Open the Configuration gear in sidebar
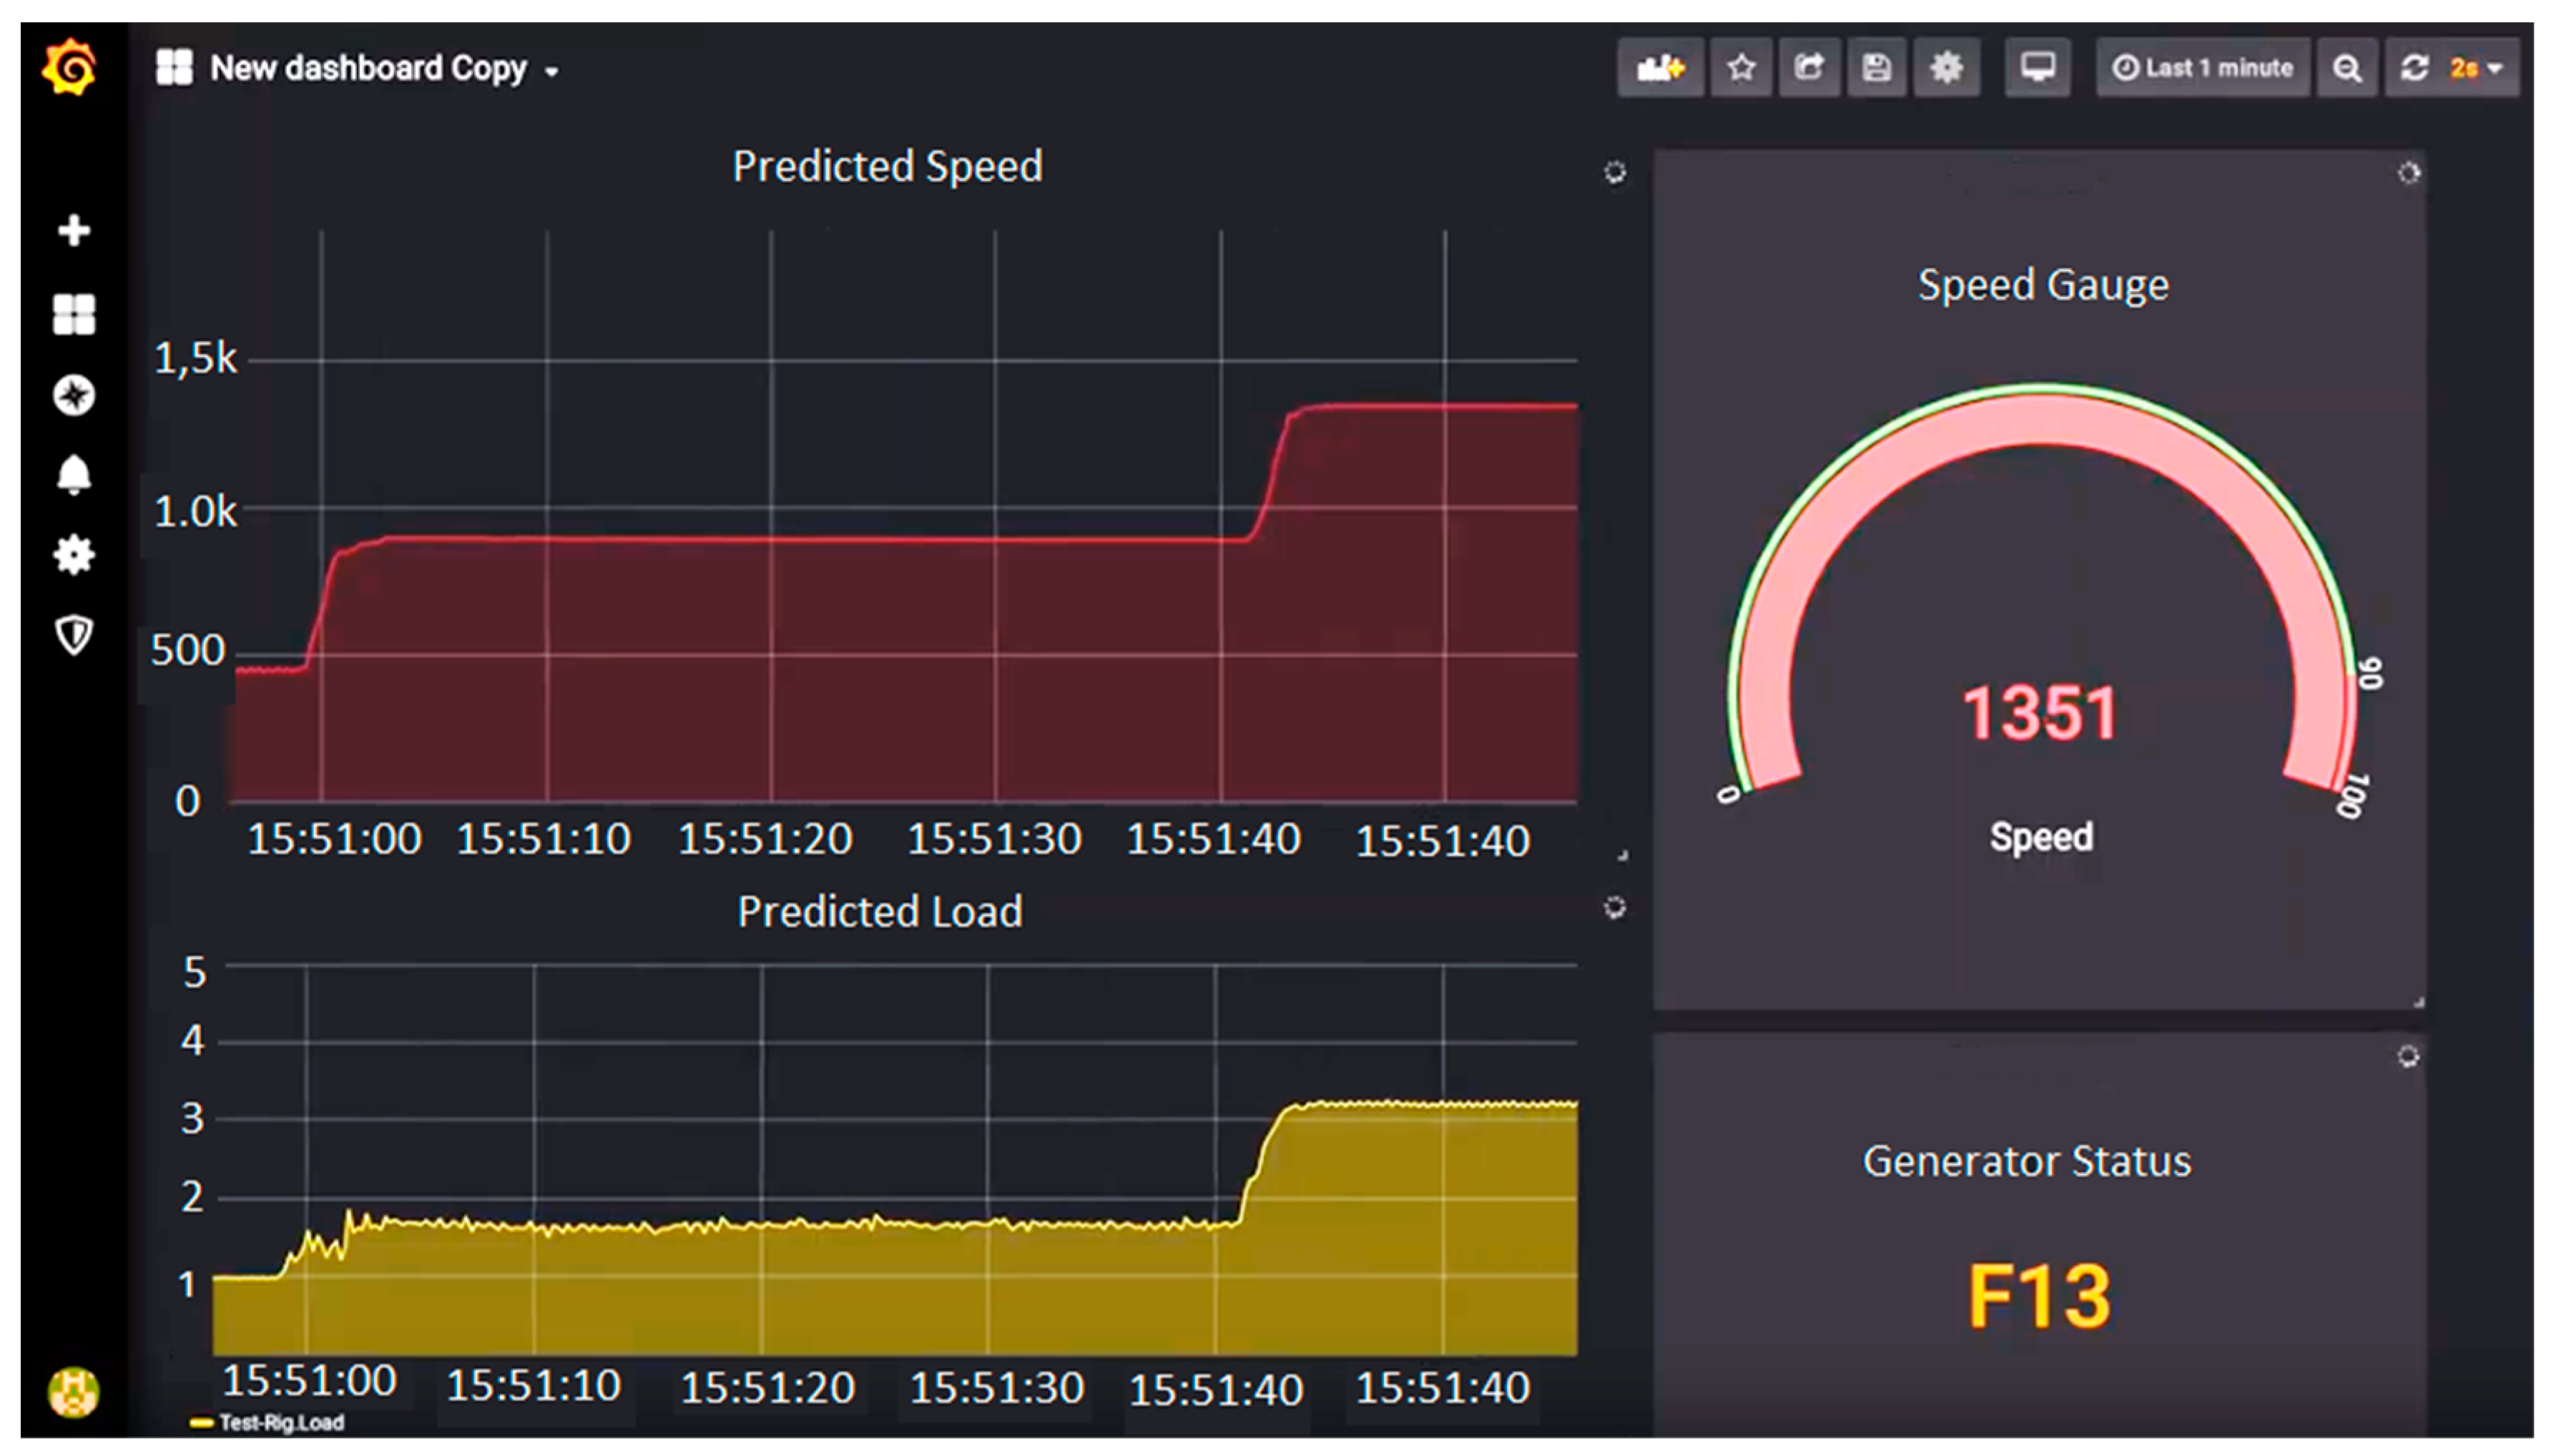 click(73, 554)
